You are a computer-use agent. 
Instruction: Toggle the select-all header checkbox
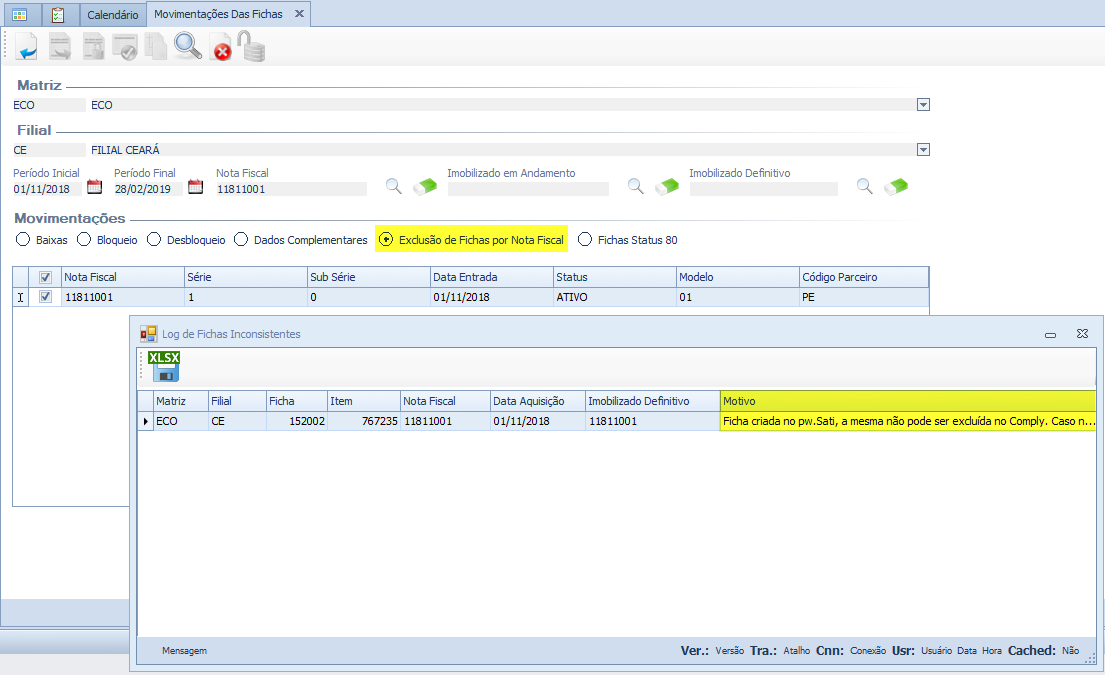coord(45,277)
